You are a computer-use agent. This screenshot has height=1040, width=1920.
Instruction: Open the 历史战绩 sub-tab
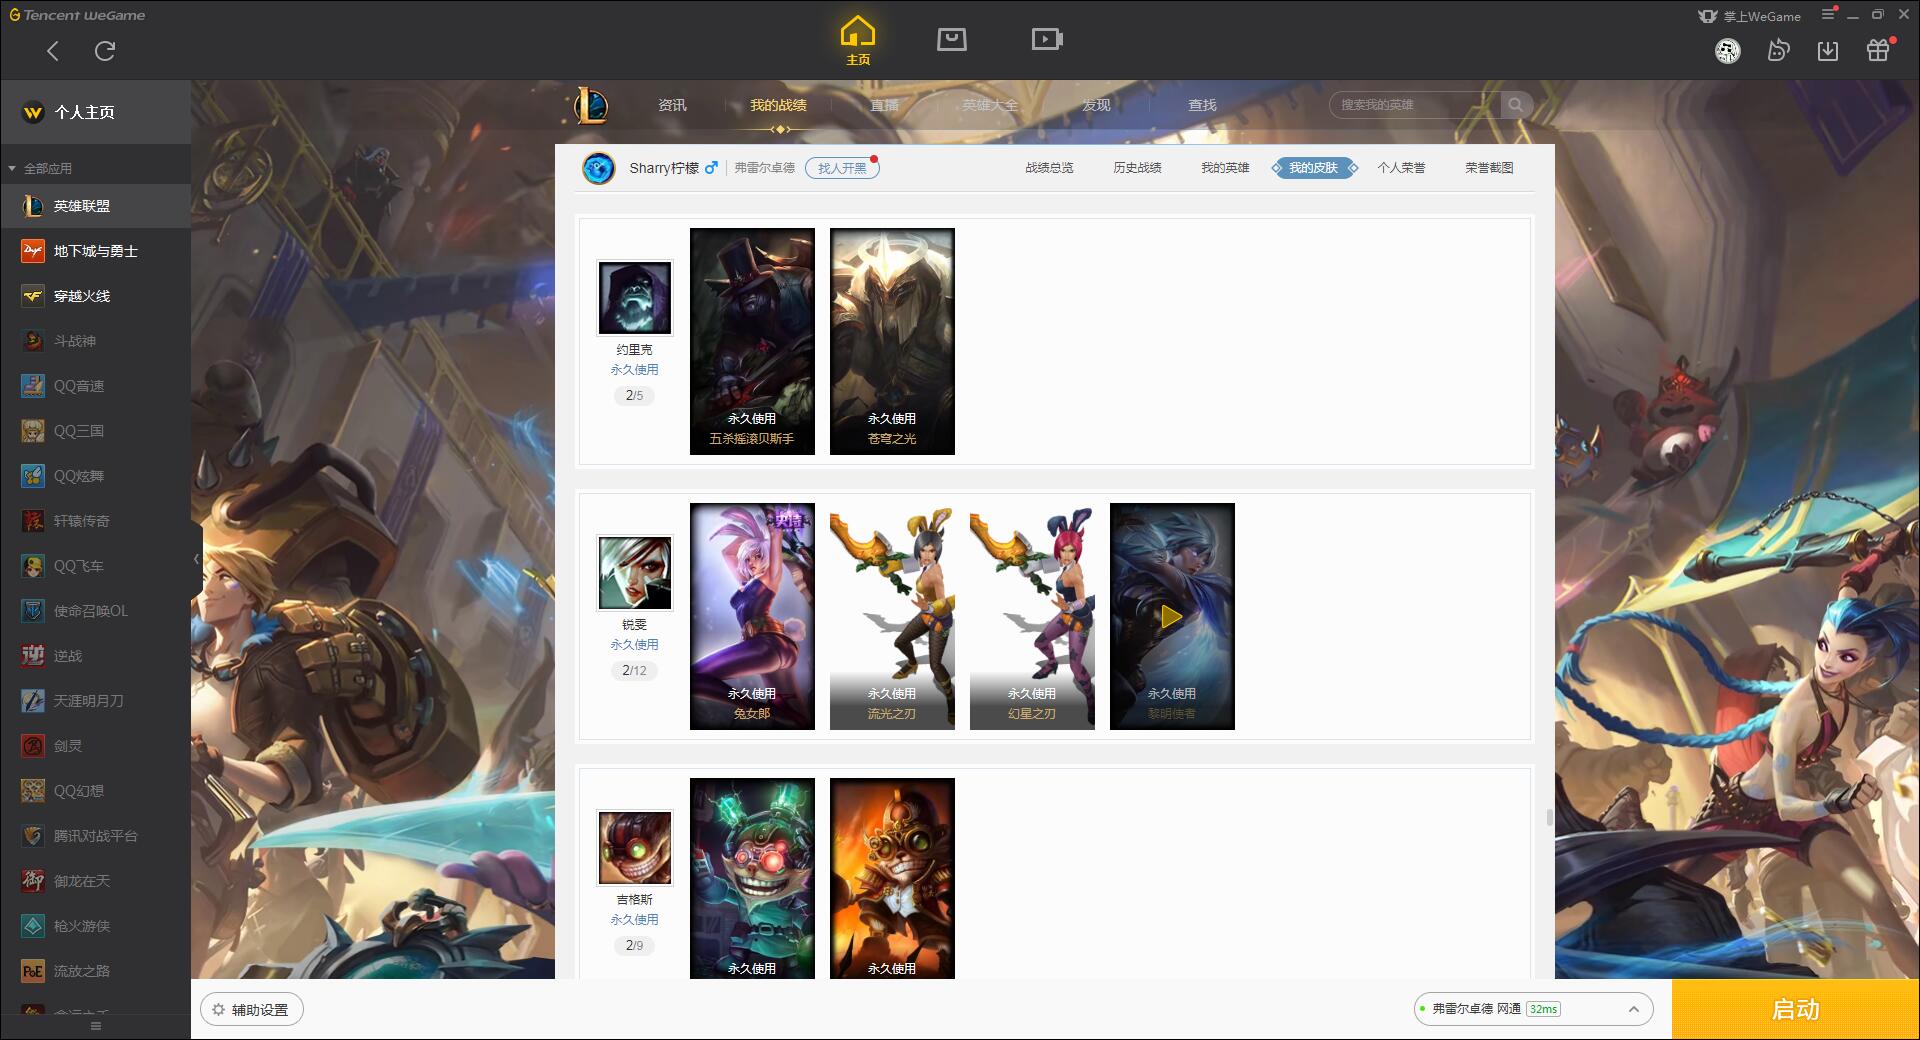click(1137, 168)
